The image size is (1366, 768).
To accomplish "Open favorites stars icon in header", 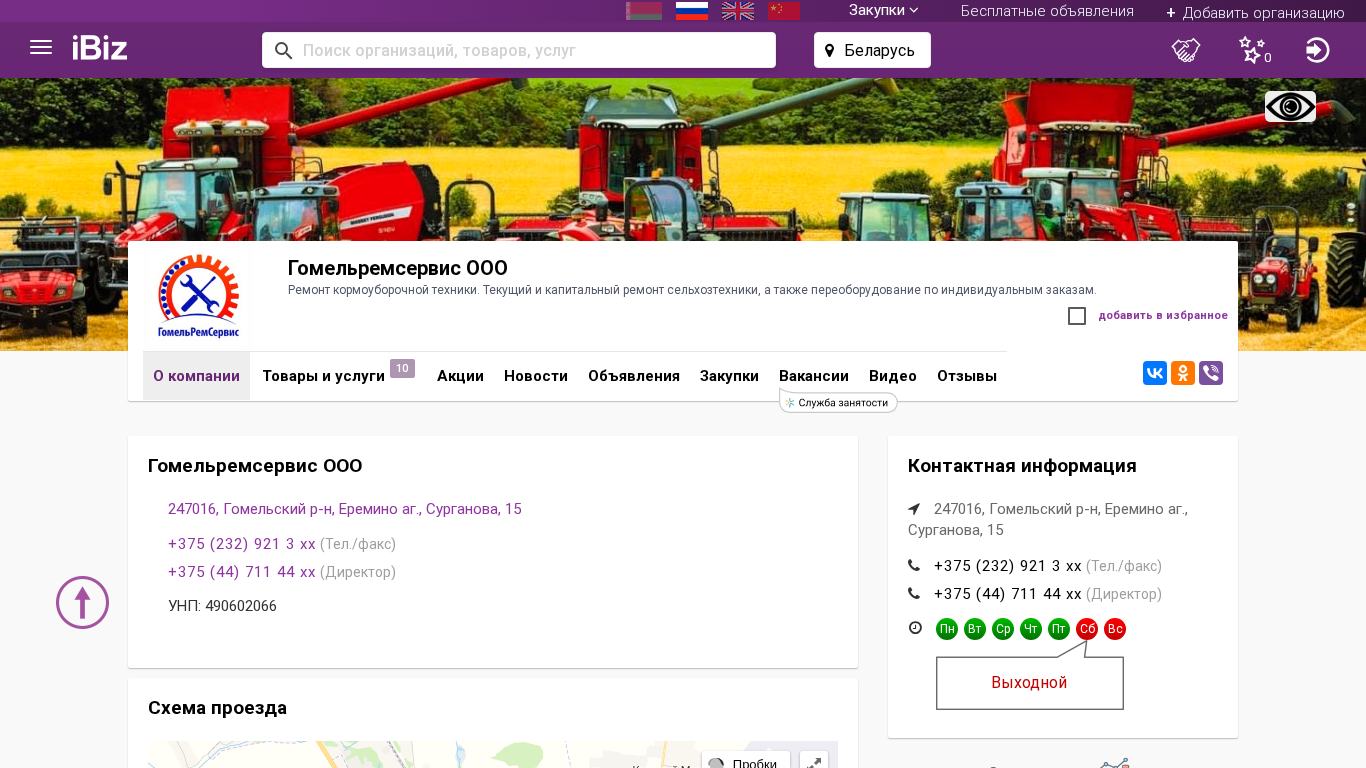I will 1252,50.
